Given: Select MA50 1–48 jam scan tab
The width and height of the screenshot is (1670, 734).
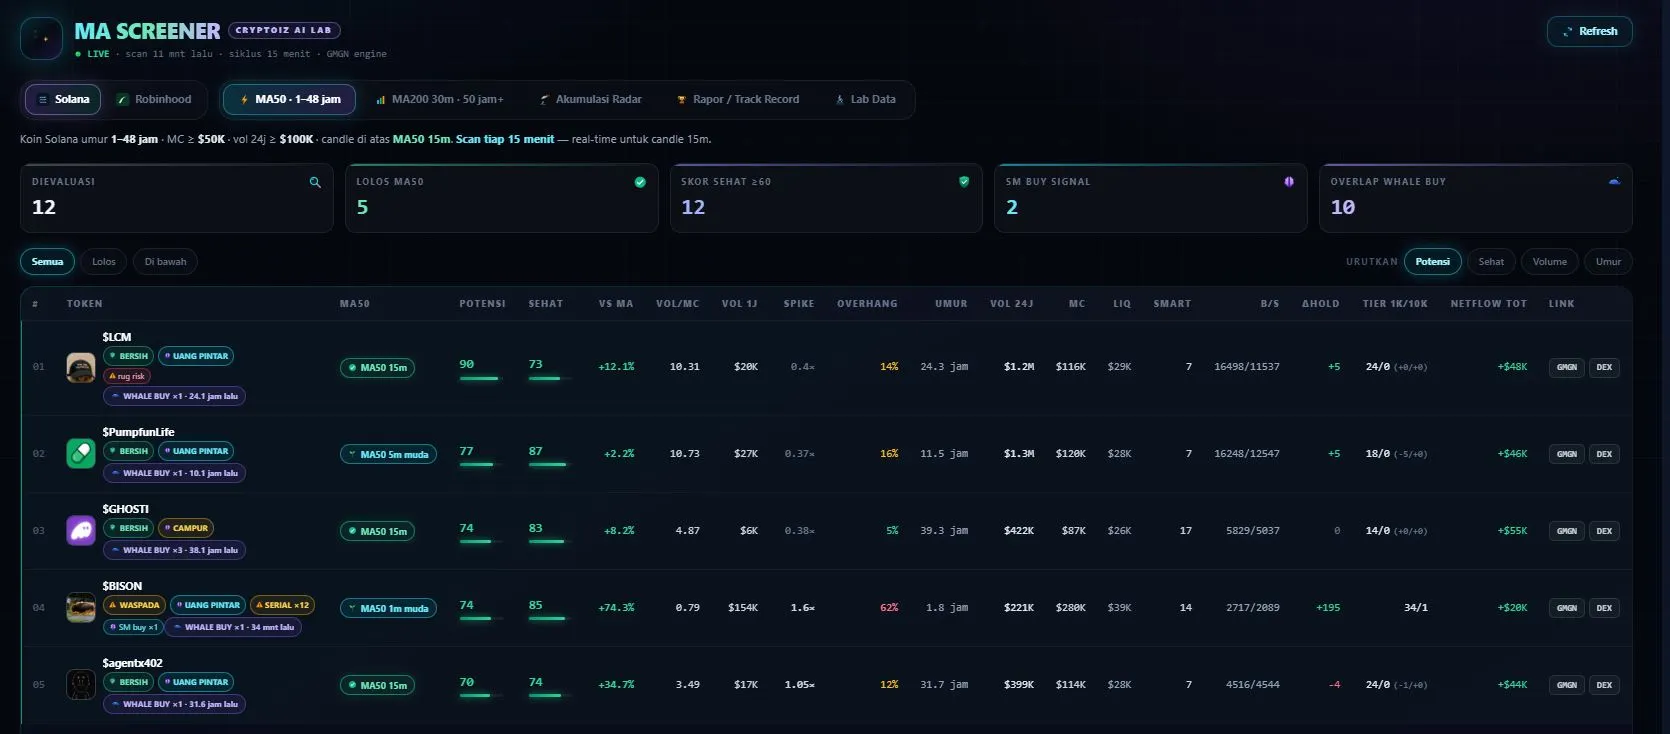Looking at the screenshot, I should pyautogui.click(x=289, y=99).
